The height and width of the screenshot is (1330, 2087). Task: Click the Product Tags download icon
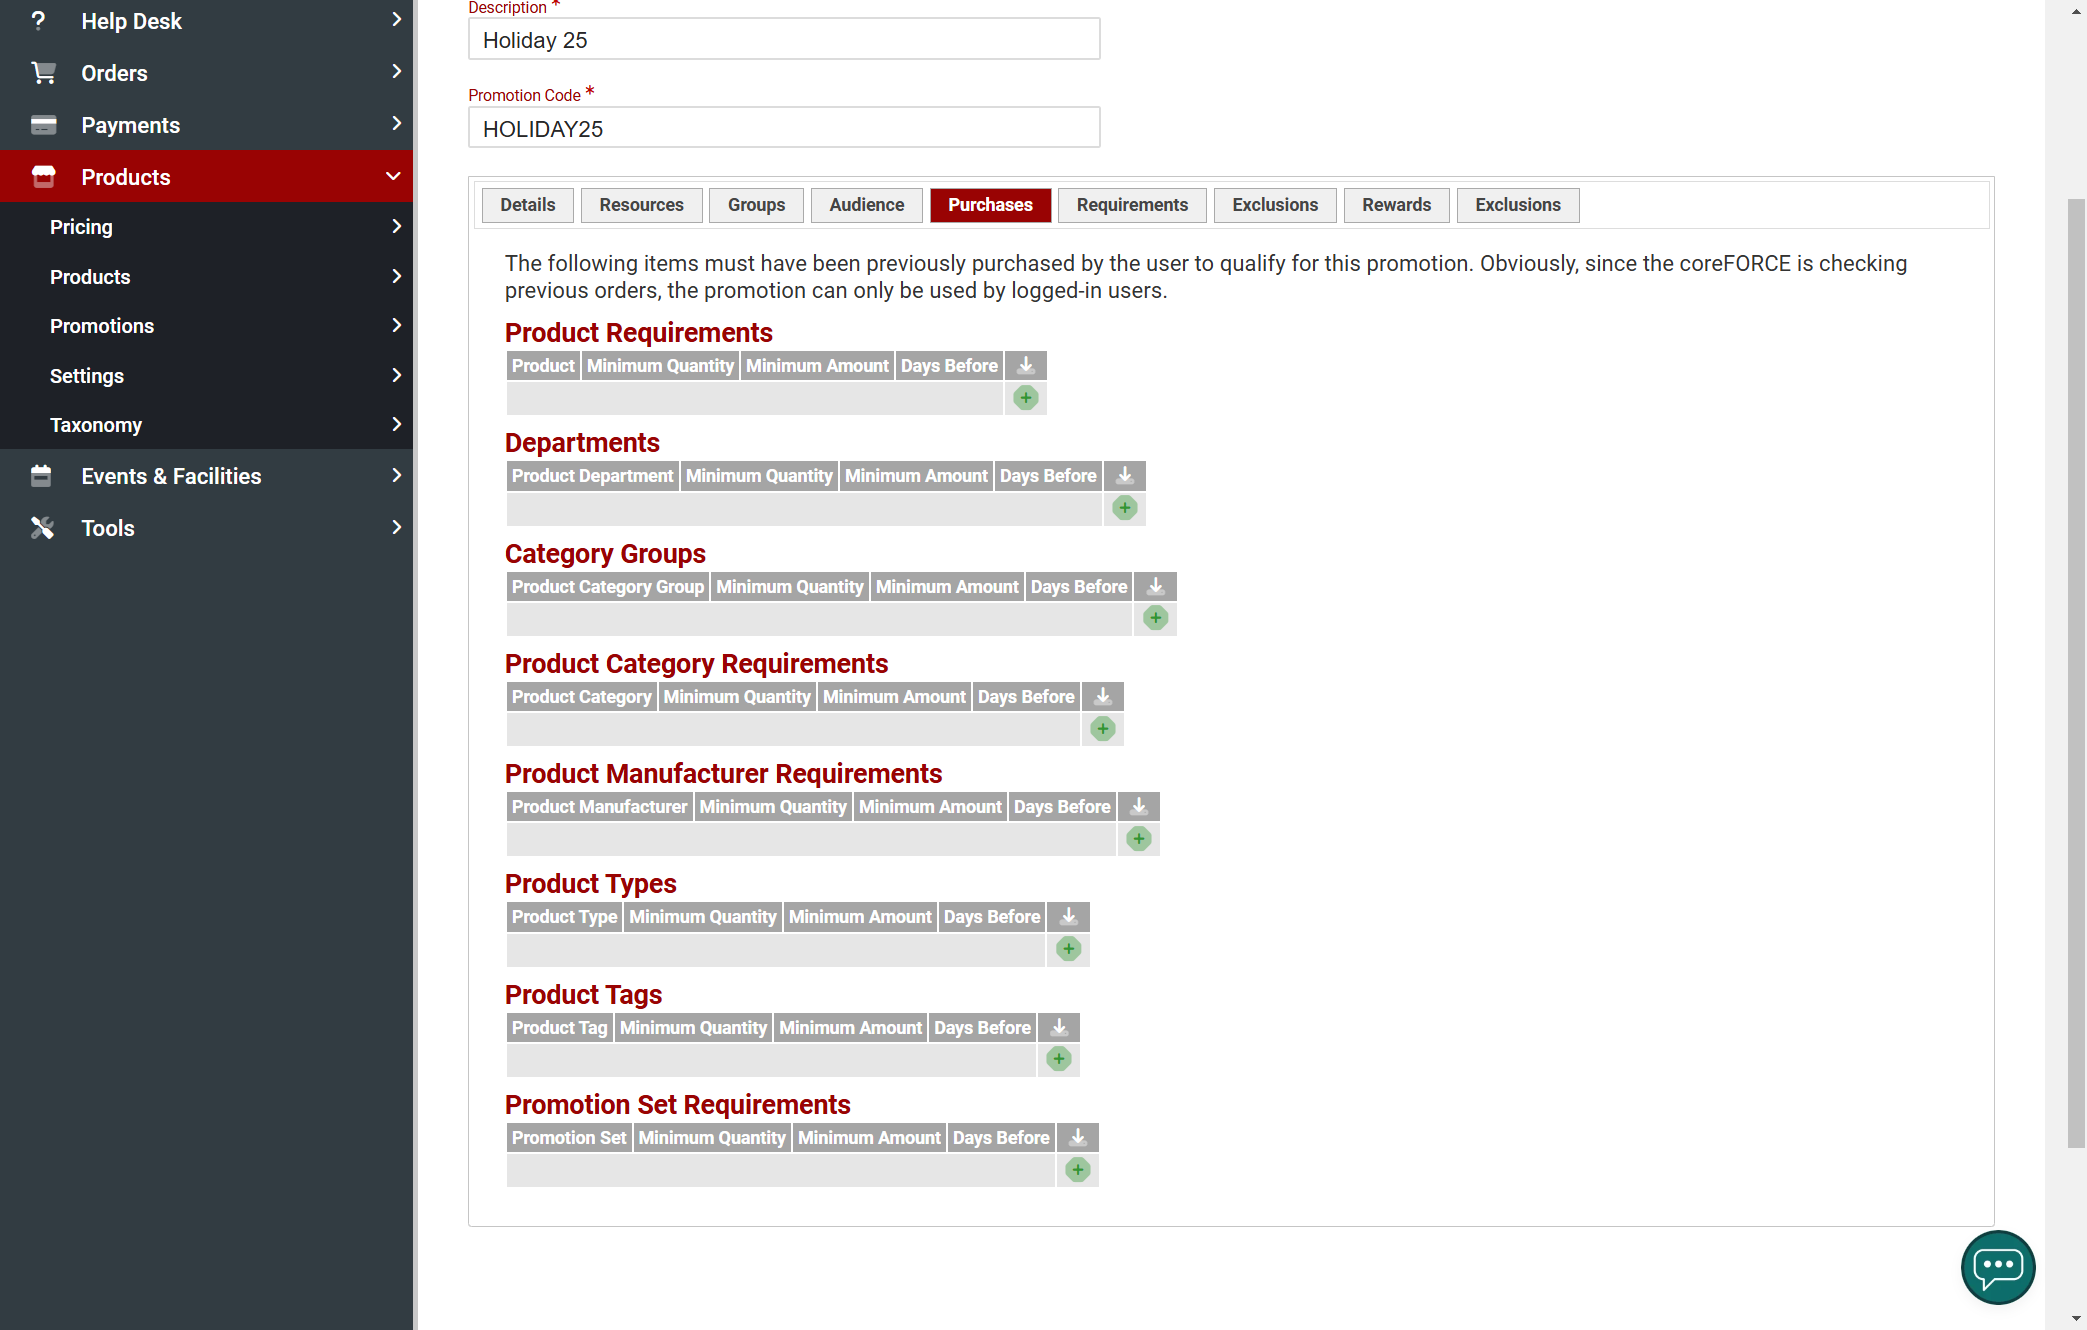1058,1028
